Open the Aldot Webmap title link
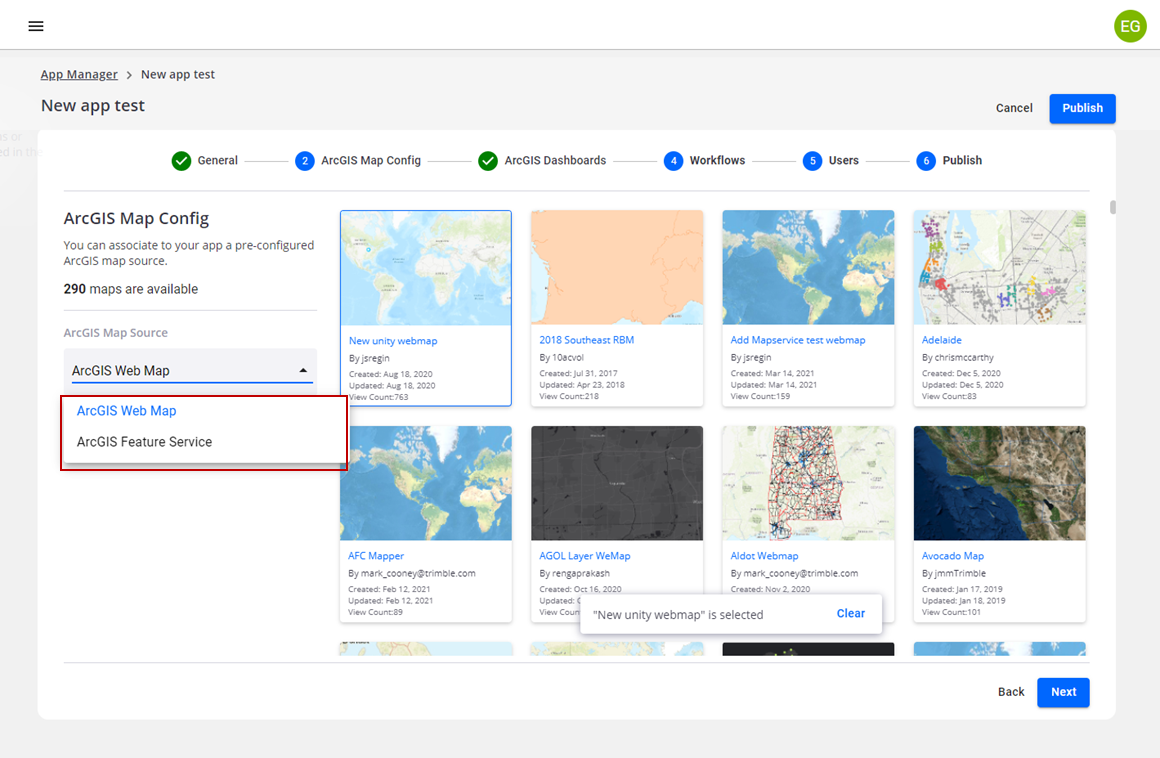 point(764,556)
